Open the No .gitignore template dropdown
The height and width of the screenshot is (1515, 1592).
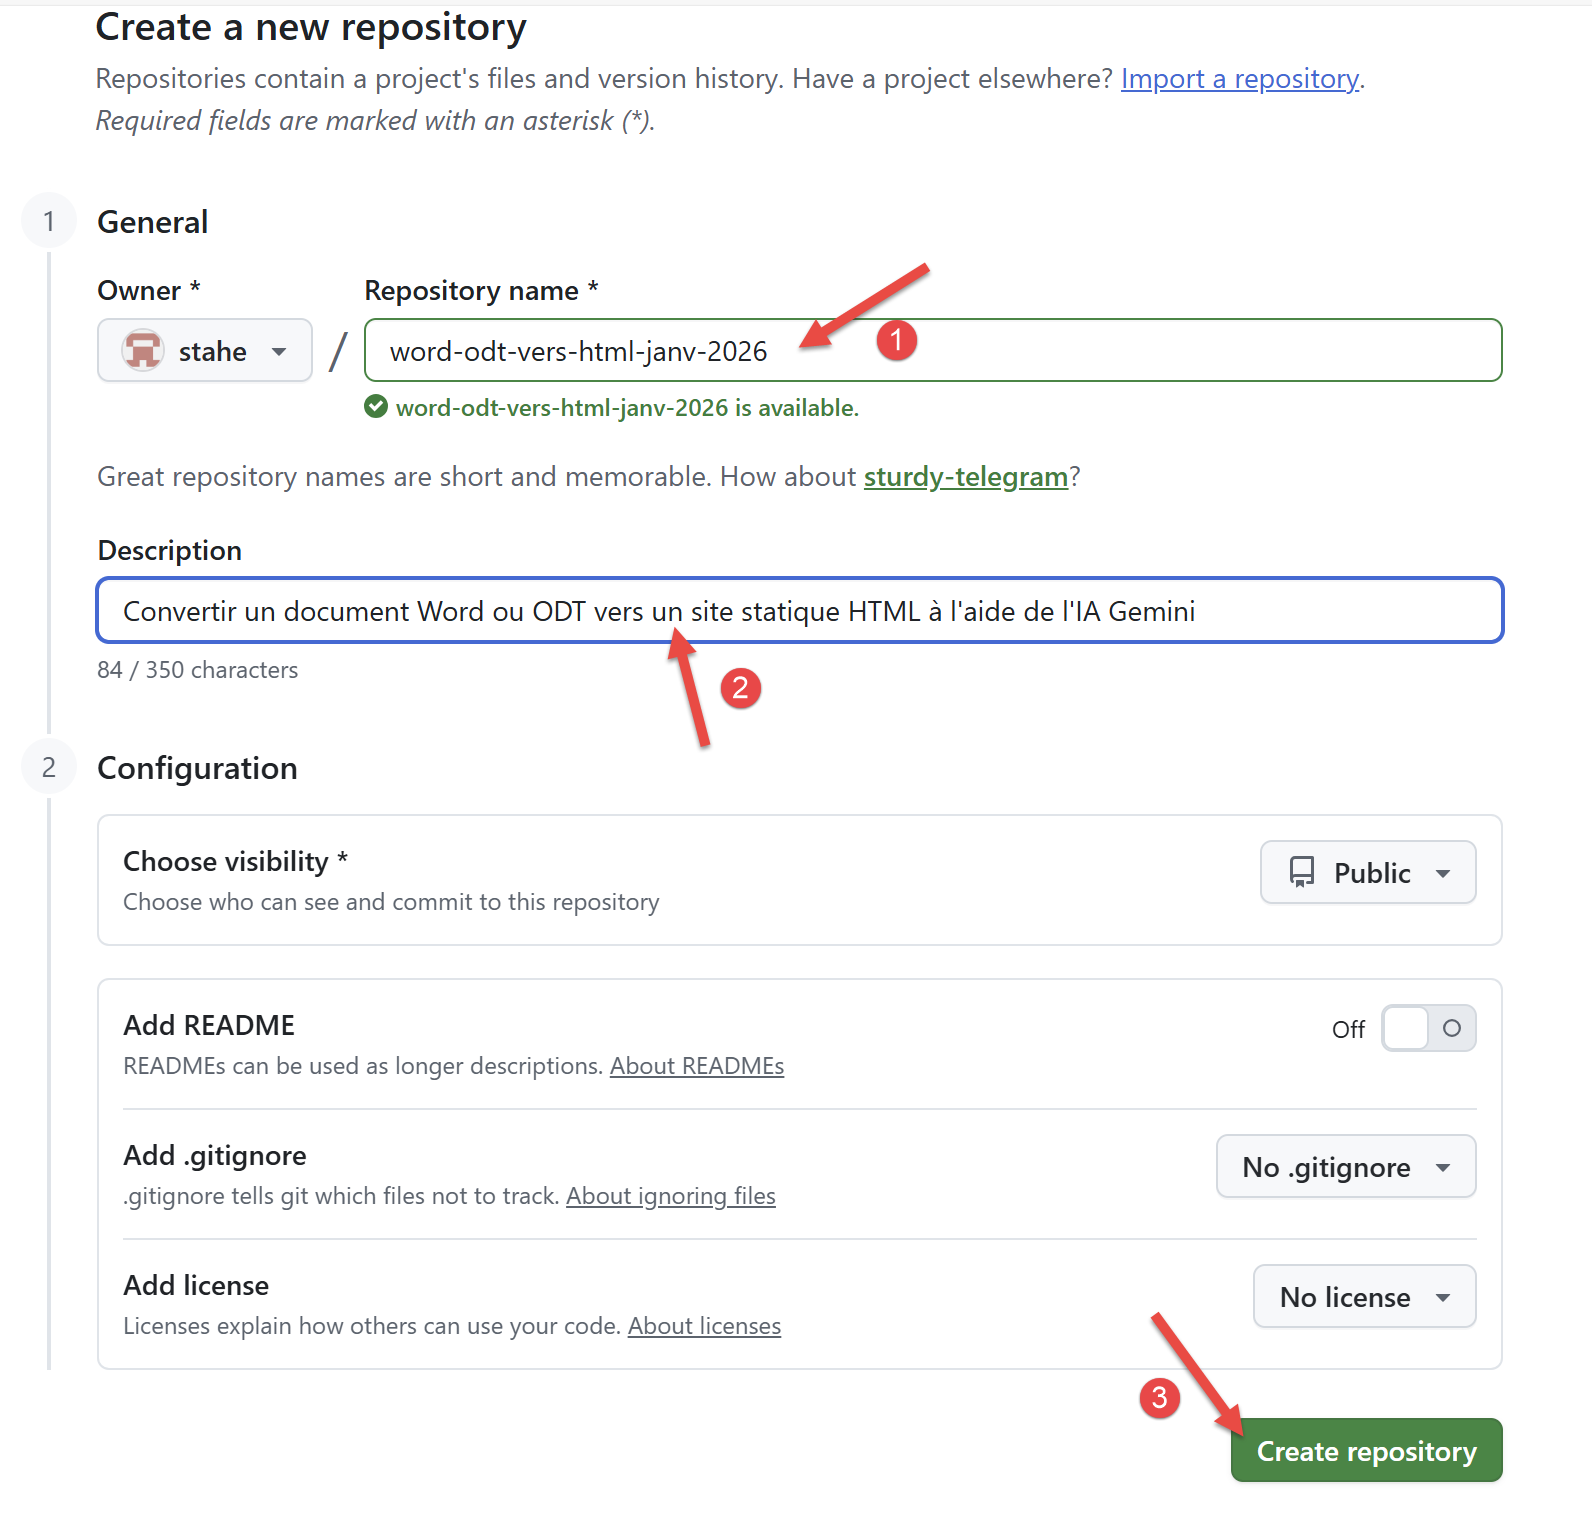1345,1167
